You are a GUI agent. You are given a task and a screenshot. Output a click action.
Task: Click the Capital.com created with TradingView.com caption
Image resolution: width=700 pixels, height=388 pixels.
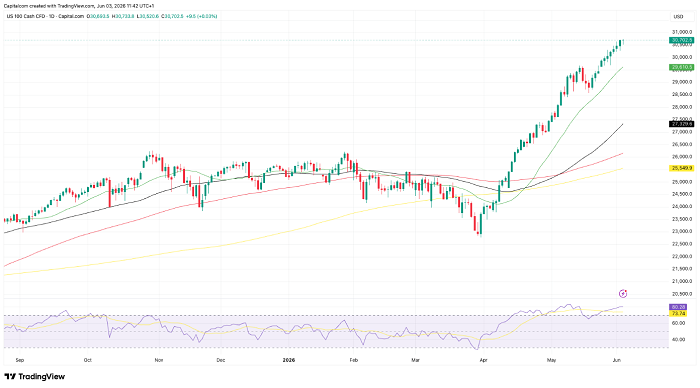[x=79, y=6]
